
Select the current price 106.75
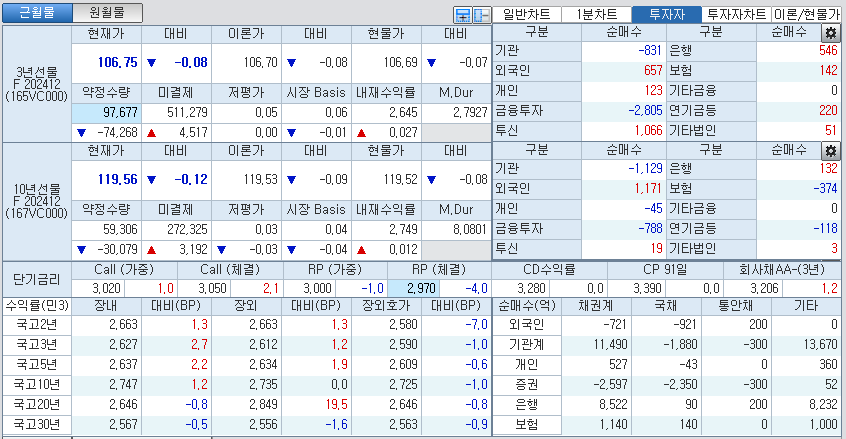[117, 62]
